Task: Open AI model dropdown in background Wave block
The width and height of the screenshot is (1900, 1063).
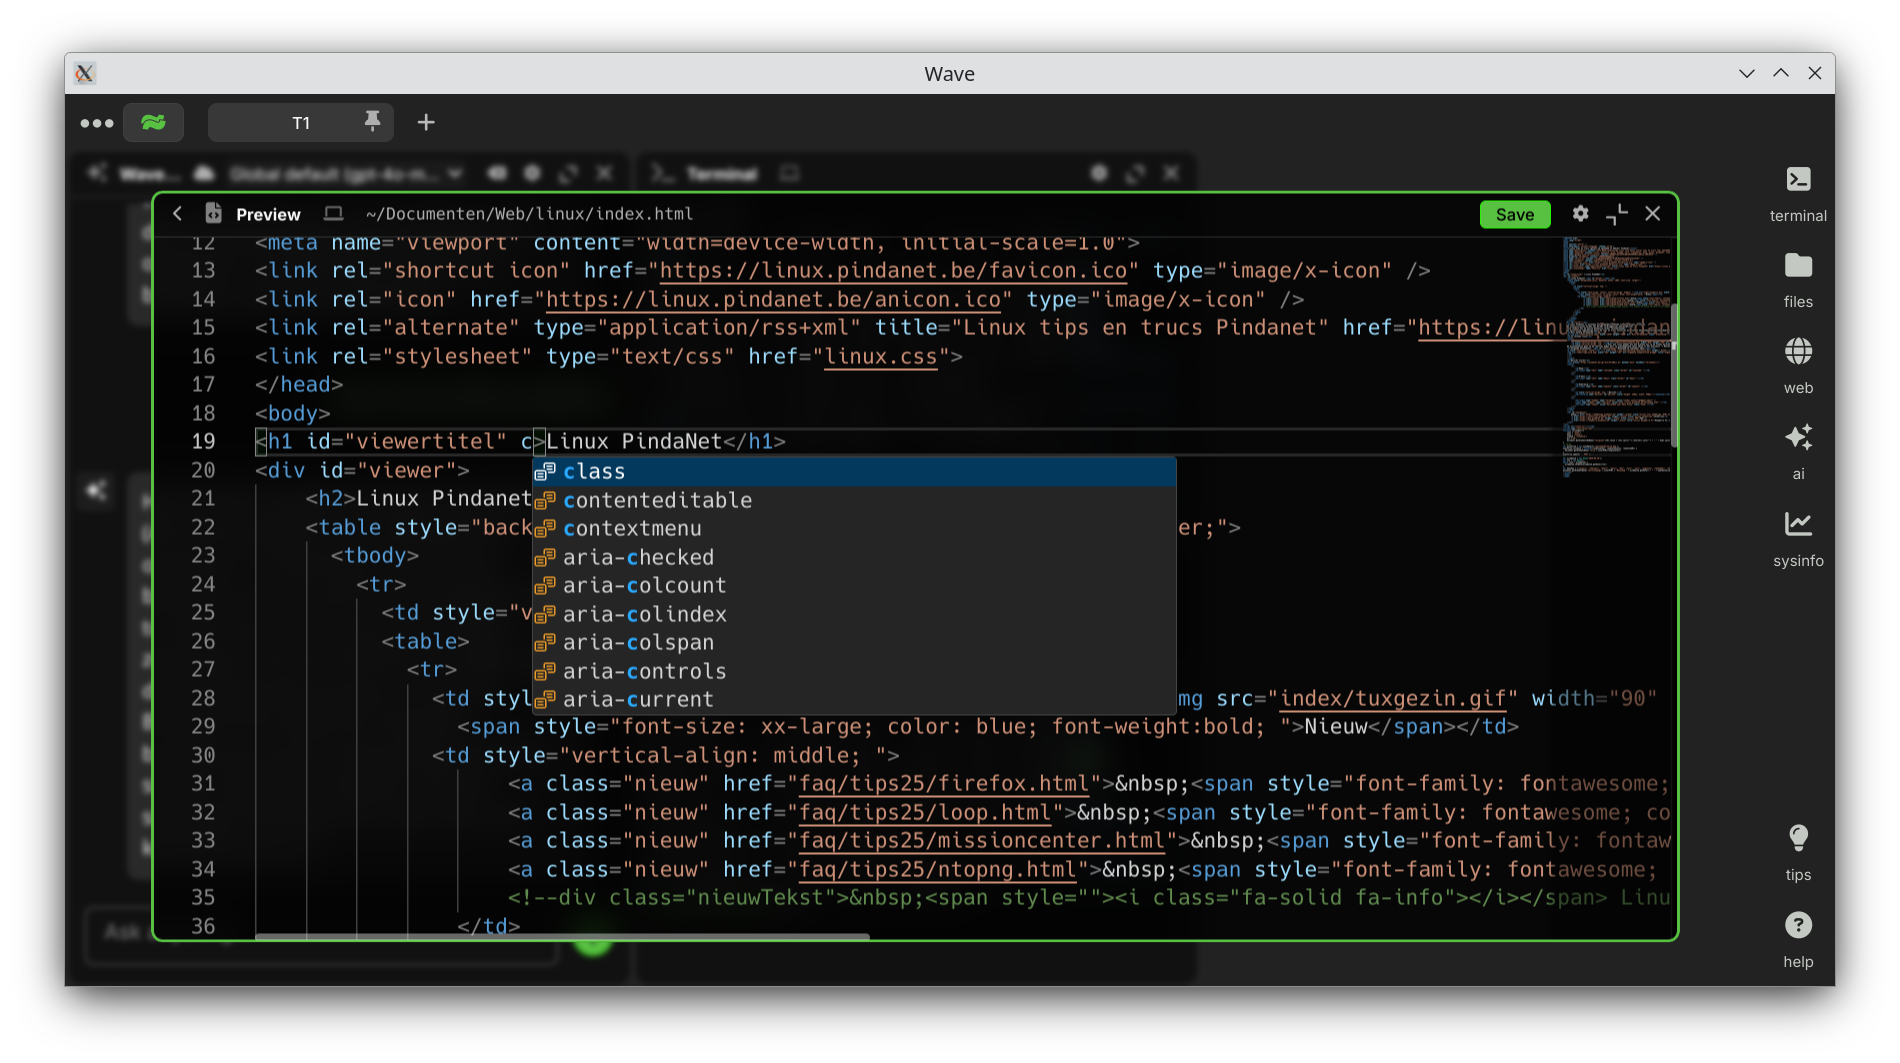Action: pyautogui.click(x=344, y=174)
